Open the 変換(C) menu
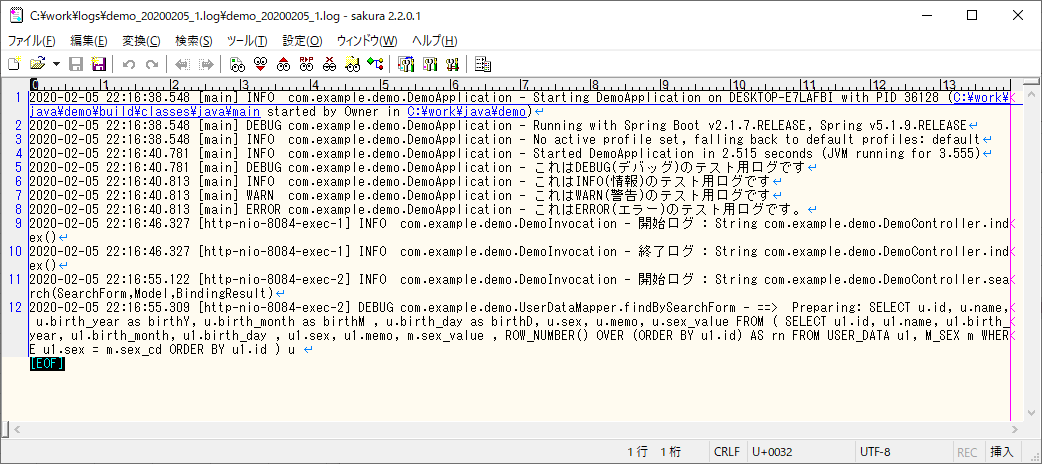Image resolution: width=1042 pixels, height=464 pixels. [x=142, y=41]
